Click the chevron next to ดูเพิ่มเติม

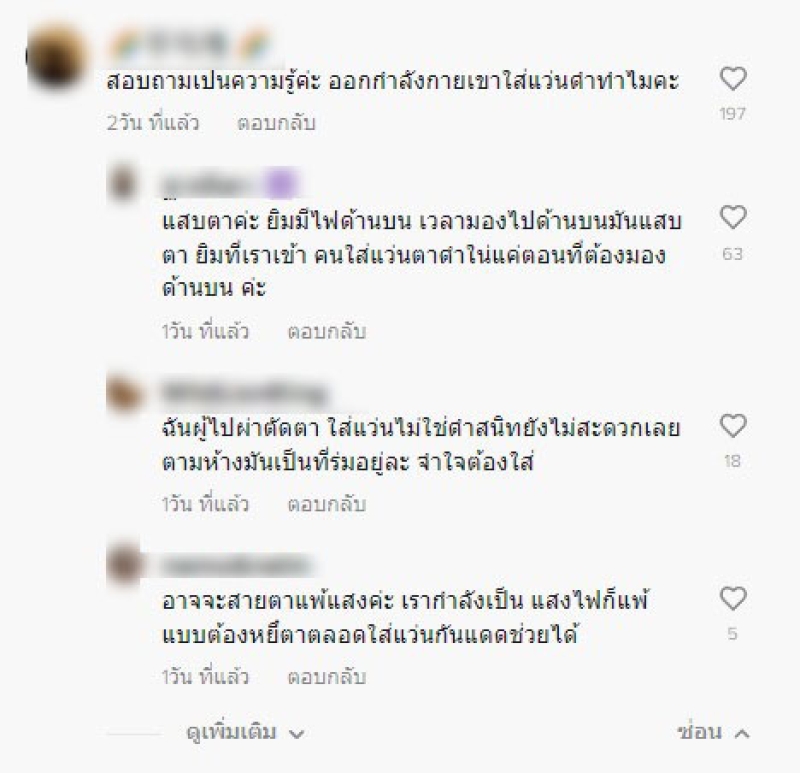coord(296,734)
